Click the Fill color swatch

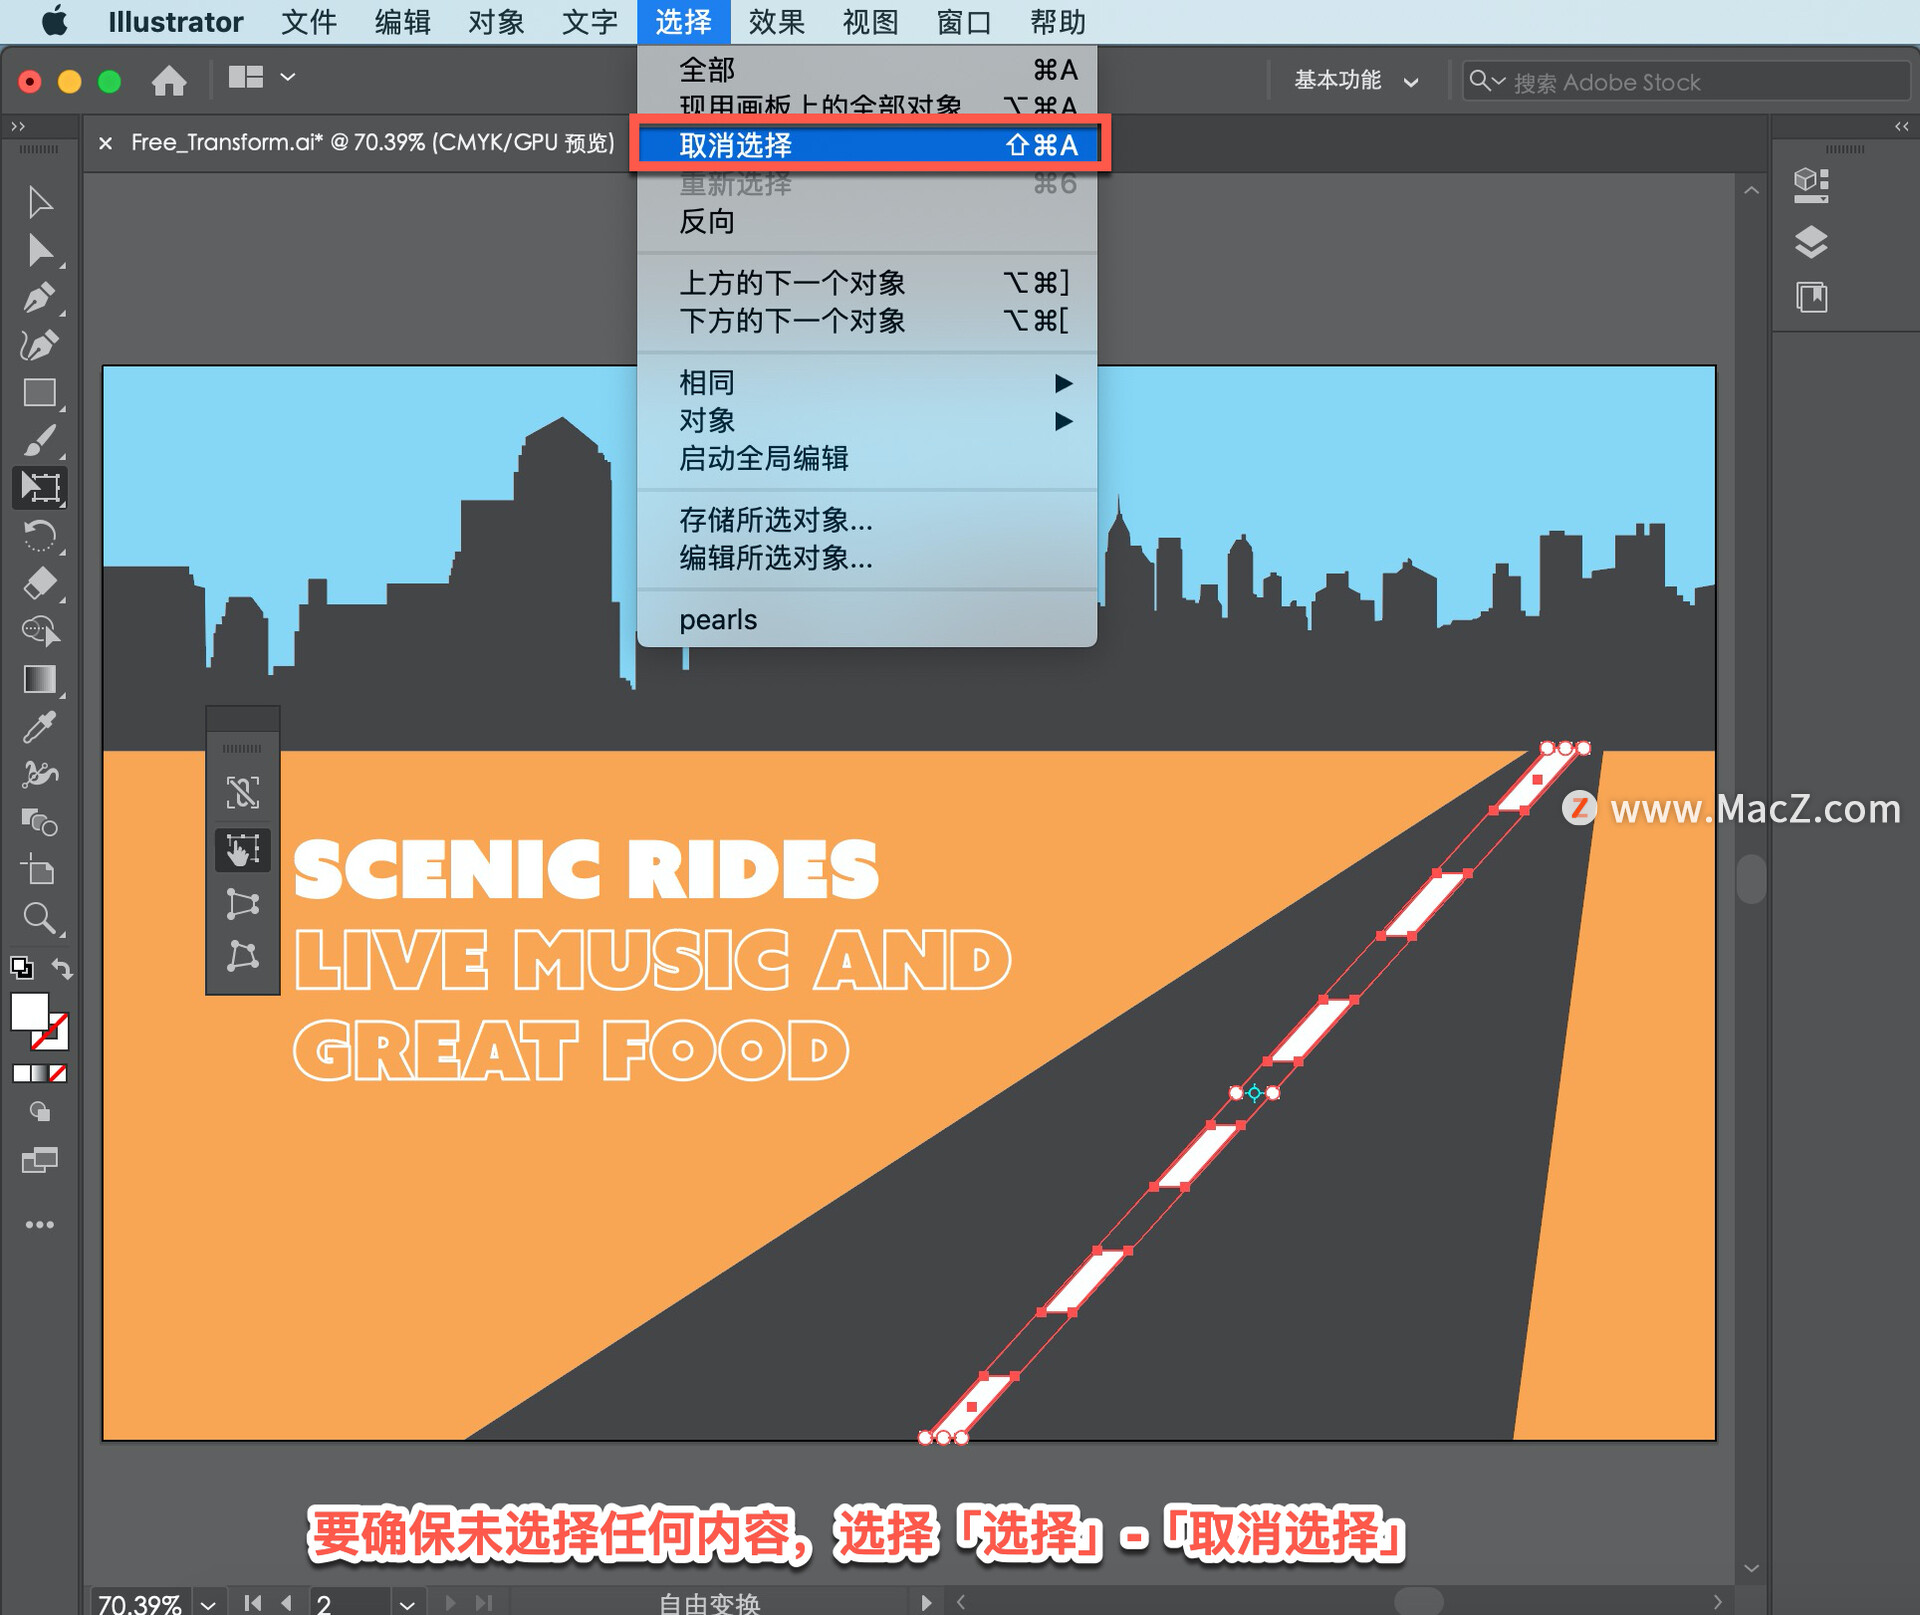tap(29, 1011)
